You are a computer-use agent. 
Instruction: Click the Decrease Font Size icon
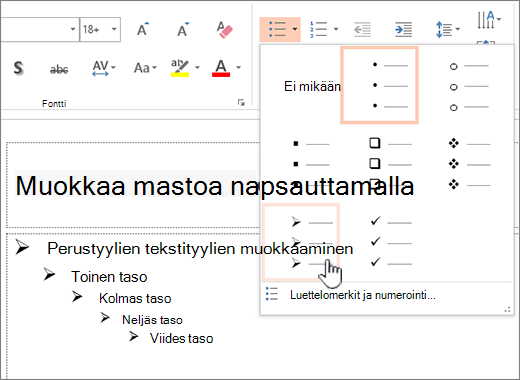point(183,29)
